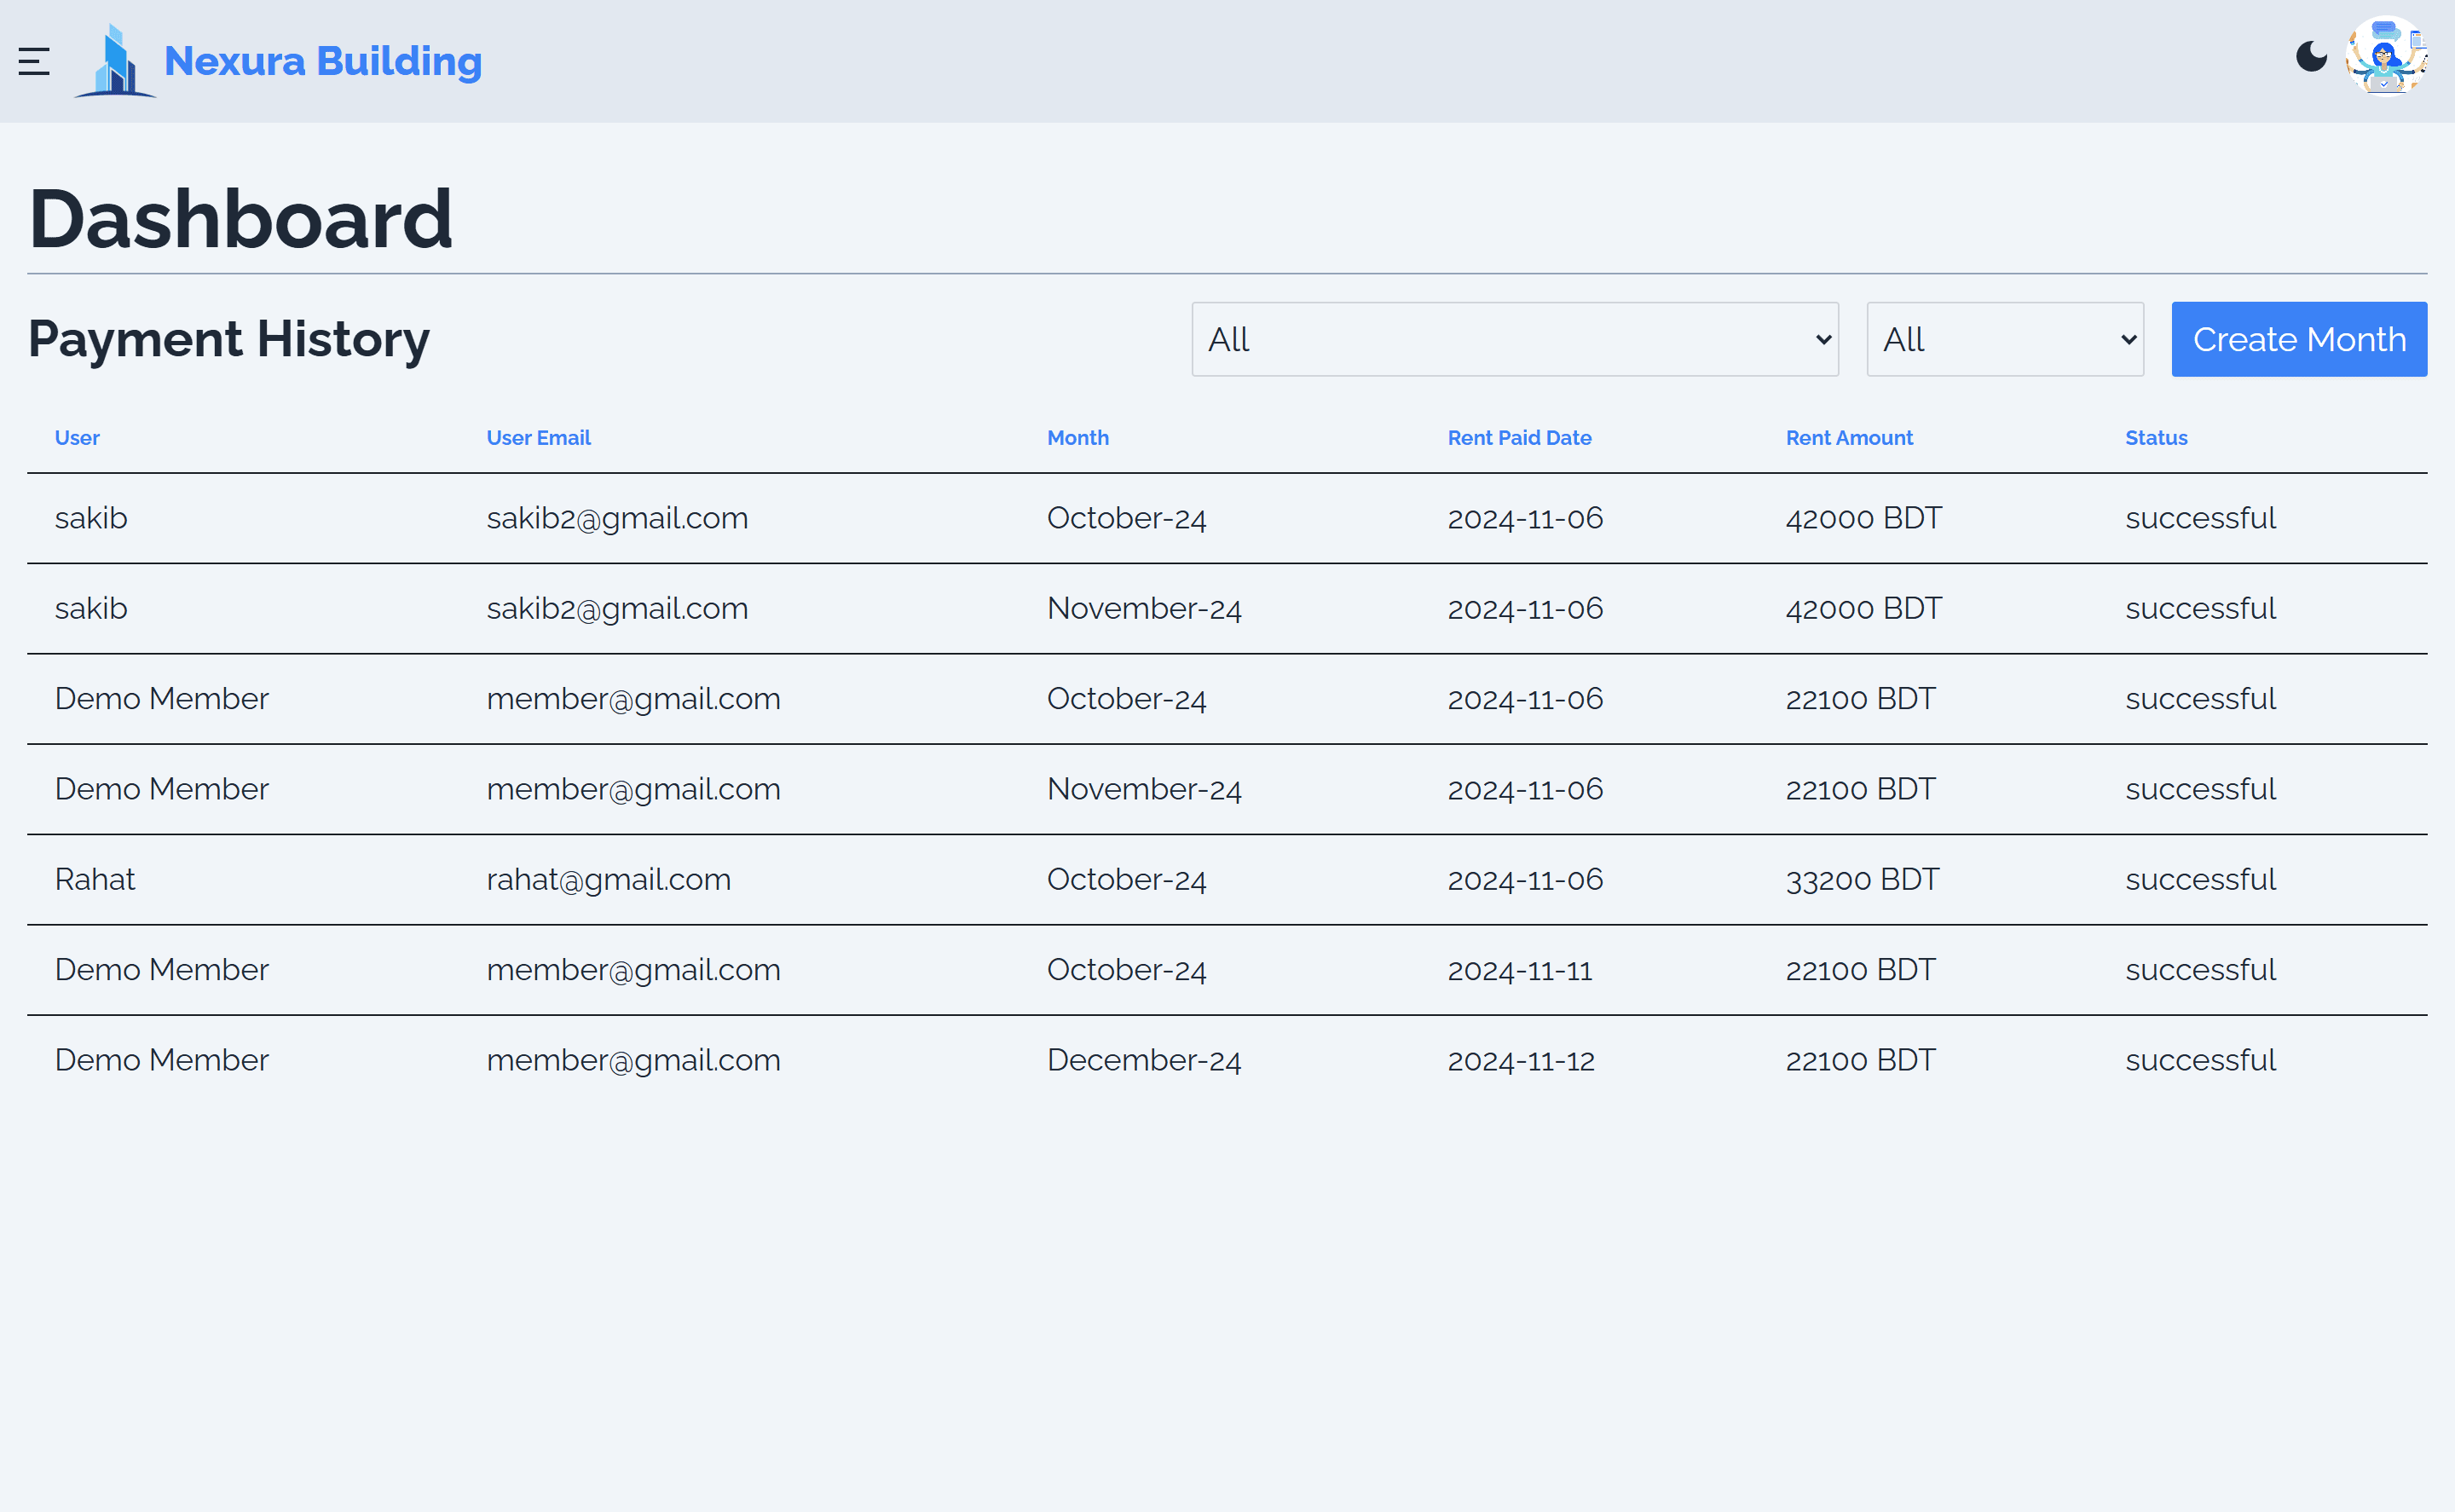Screen dimensions: 2455x1512
Task: Click the moon icon next to the avatar
Action: [x=2312, y=57]
